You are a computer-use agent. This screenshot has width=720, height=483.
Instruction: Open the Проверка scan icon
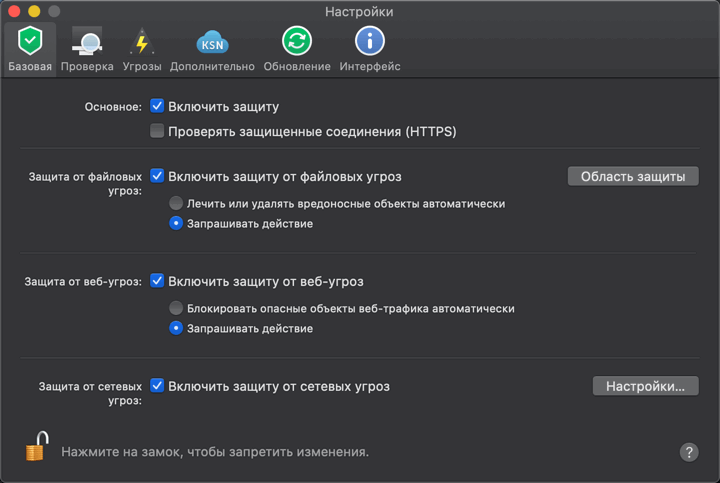point(86,42)
